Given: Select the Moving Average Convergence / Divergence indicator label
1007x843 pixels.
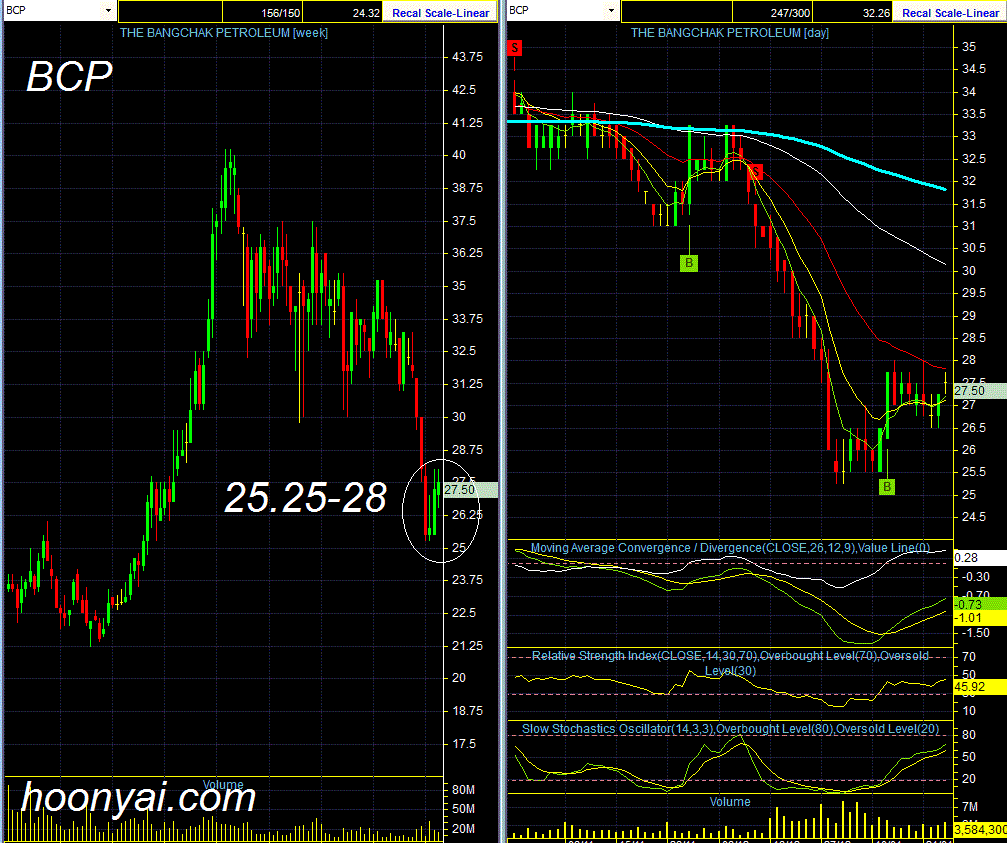Looking at the screenshot, I should coord(730,548).
